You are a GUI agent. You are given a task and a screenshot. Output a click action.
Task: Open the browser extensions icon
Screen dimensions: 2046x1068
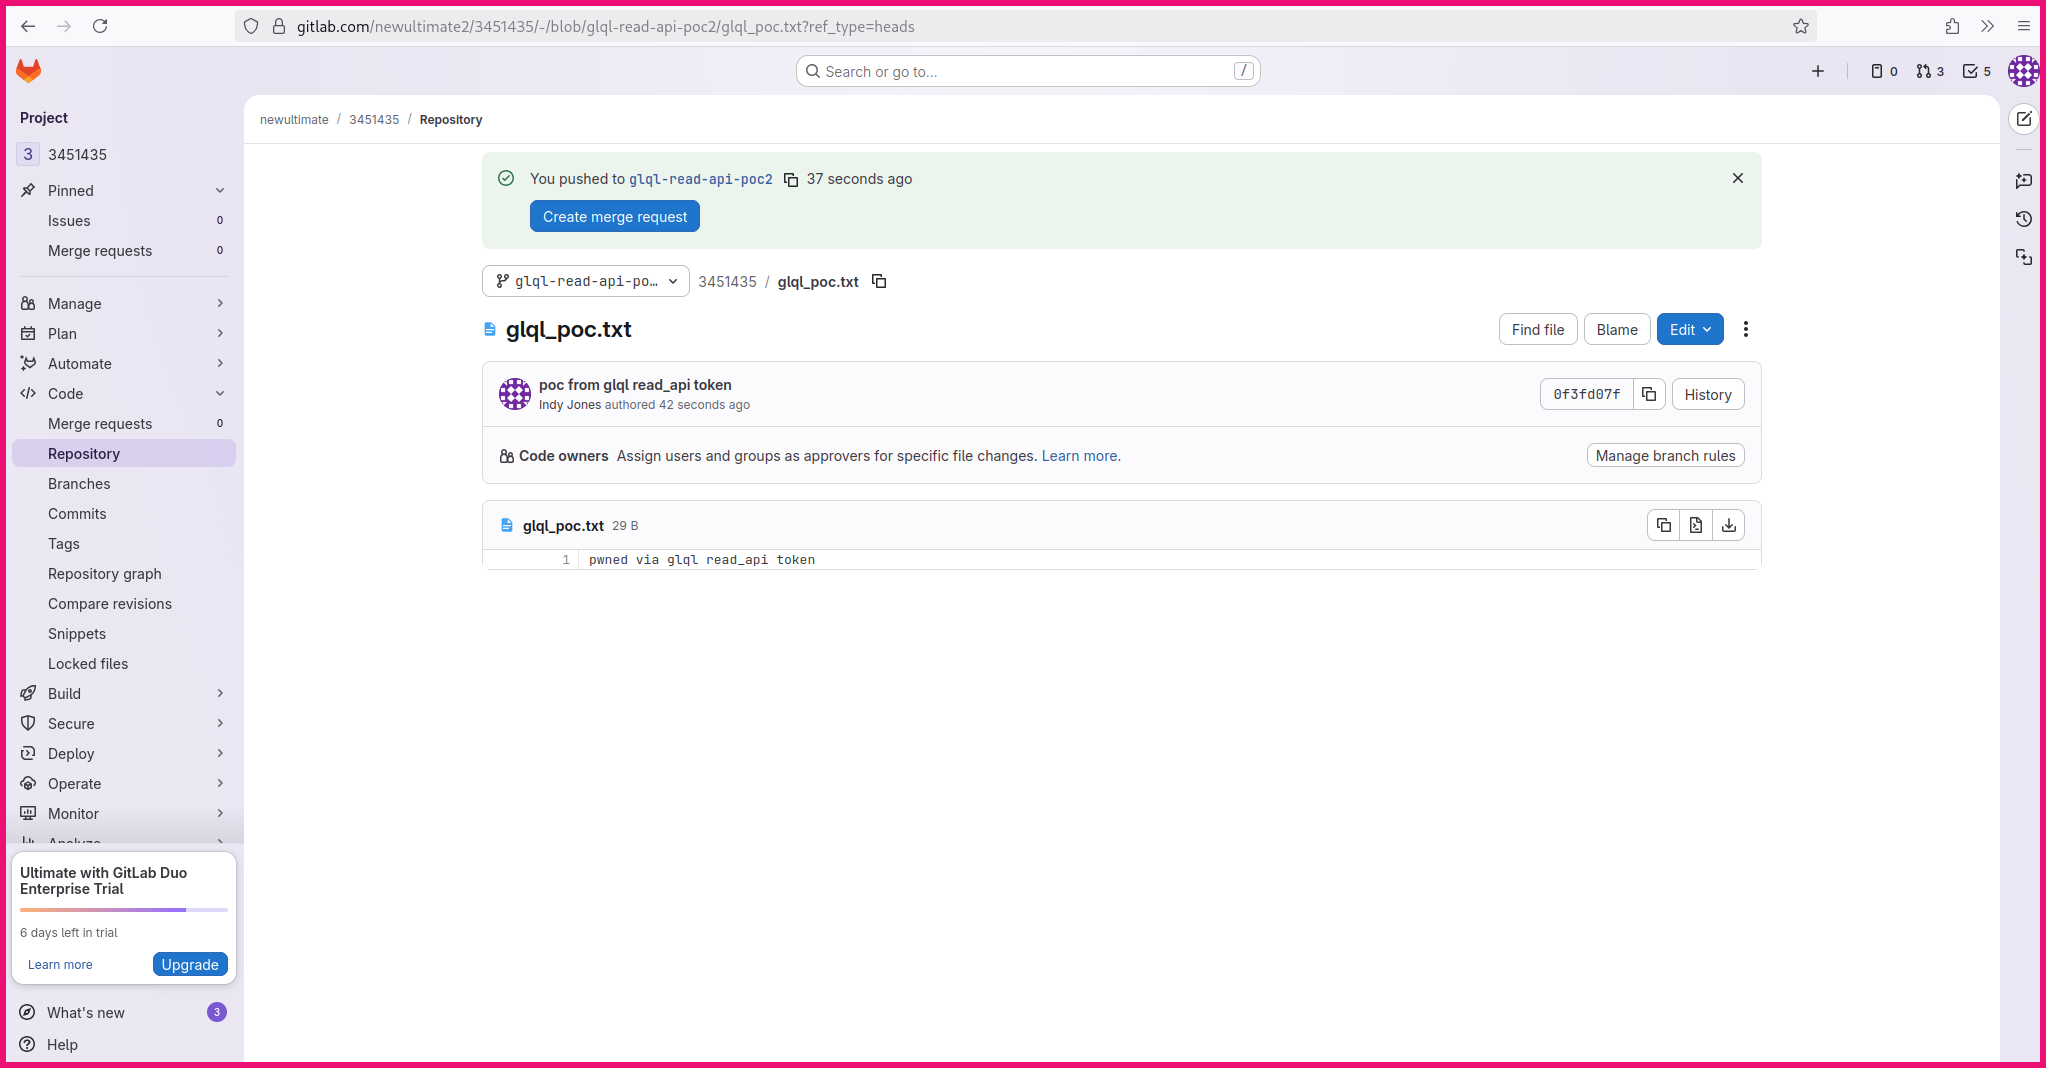point(1952,26)
